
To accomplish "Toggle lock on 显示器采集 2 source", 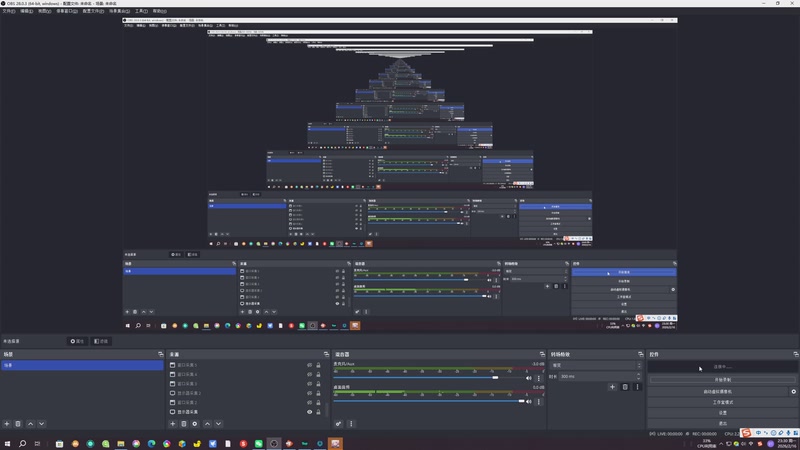I will [x=318, y=393].
